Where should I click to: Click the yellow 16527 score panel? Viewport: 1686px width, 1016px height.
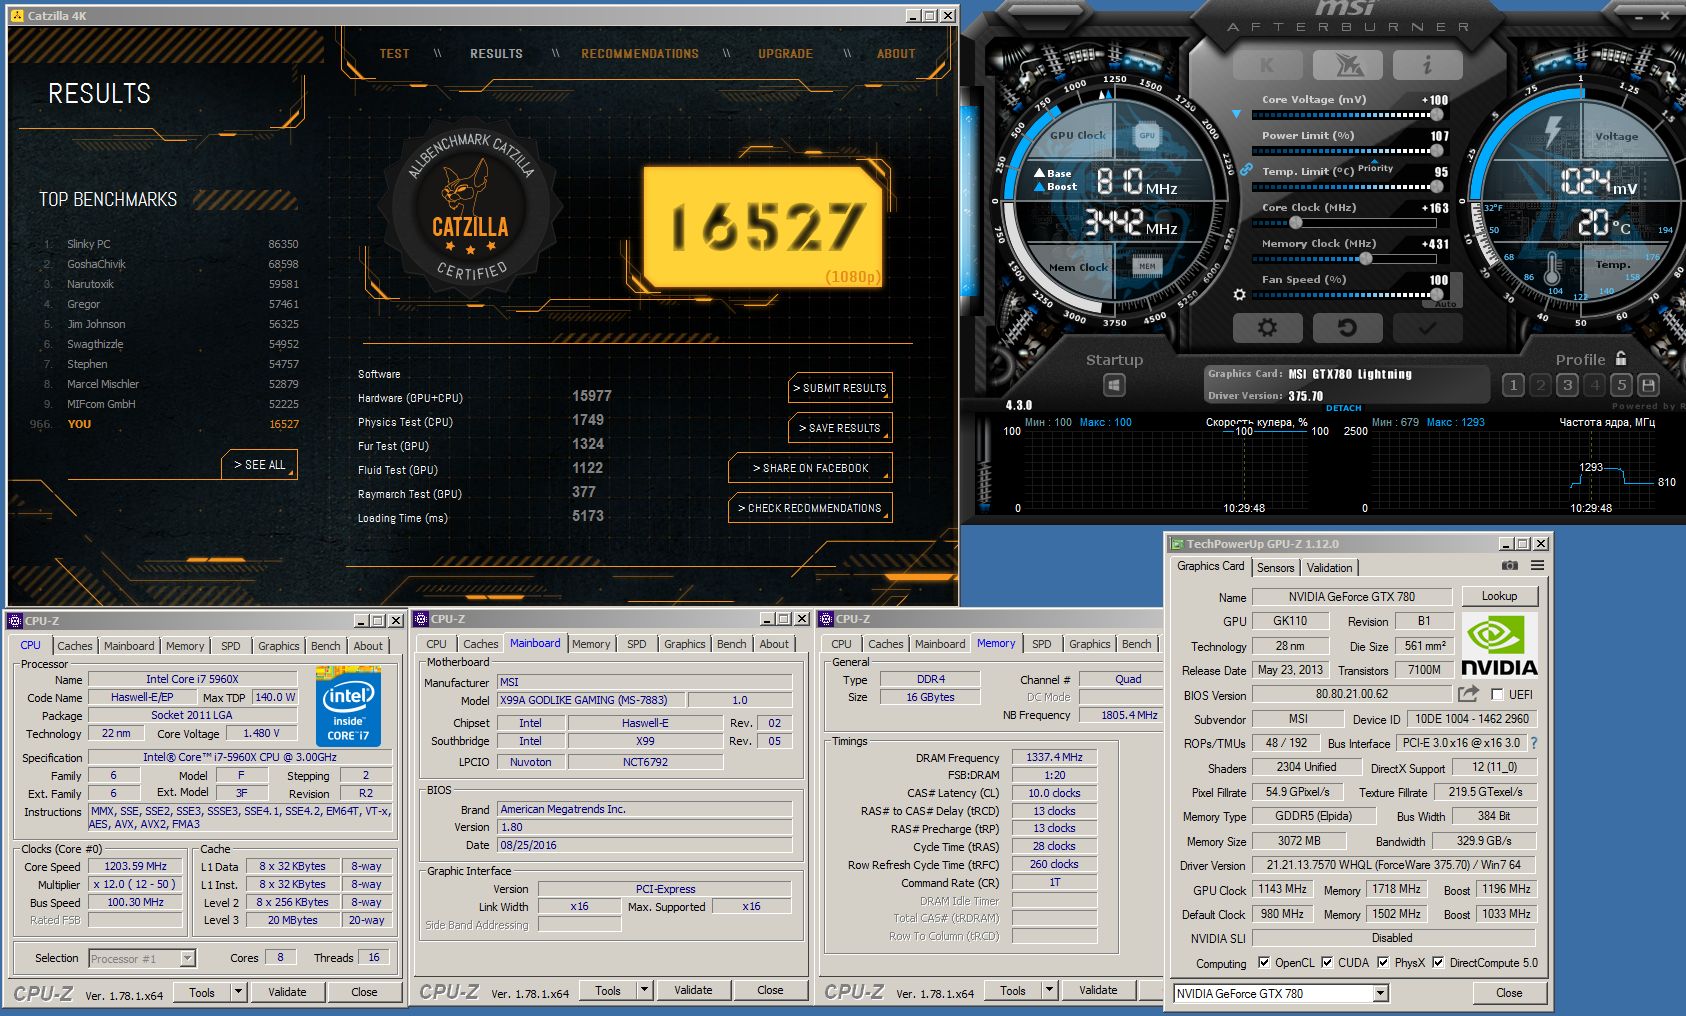pyautogui.click(x=762, y=226)
